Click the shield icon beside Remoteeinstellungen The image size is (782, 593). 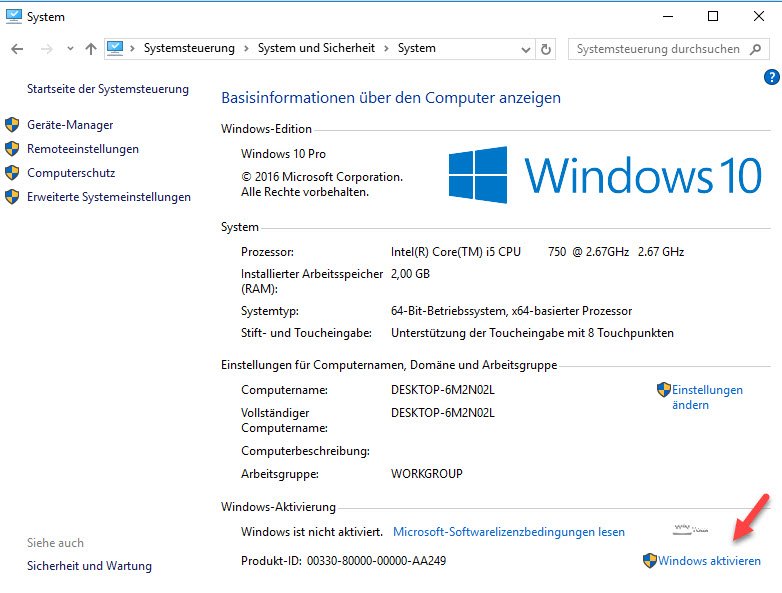12,149
